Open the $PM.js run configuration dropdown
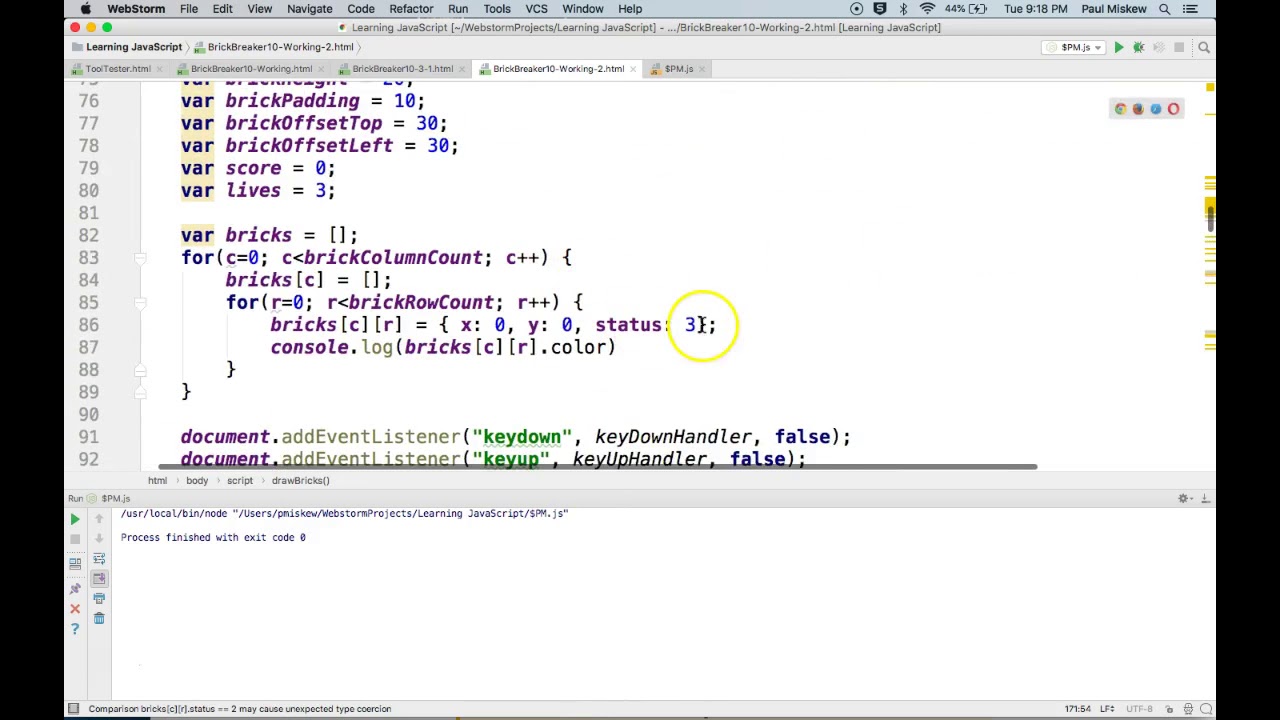The width and height of the screenshot is (1280, 720). [x=1075, y=47]
